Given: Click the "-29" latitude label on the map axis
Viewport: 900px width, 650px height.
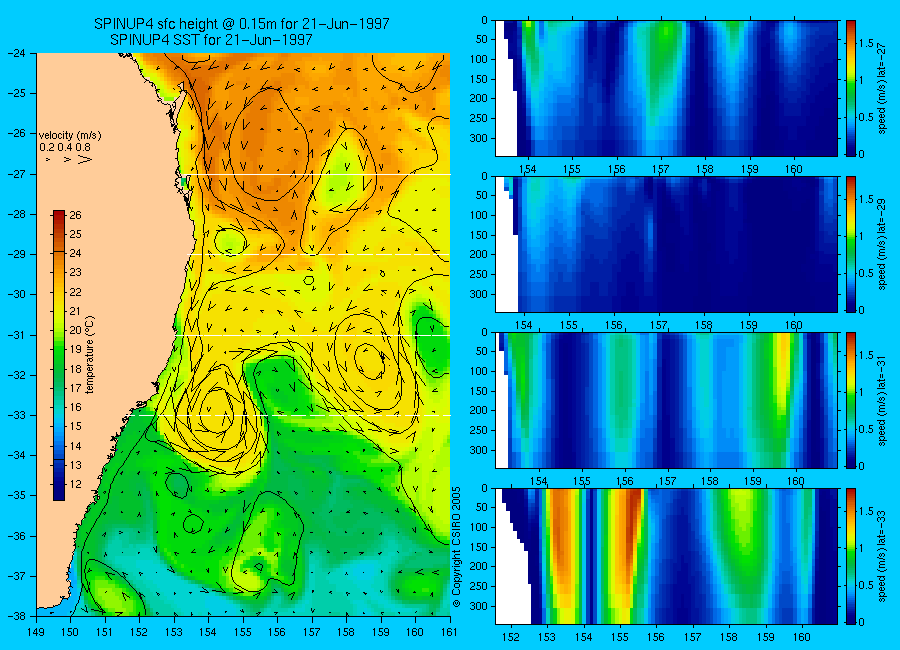Looking at the screenshot, I should point(16,254).
